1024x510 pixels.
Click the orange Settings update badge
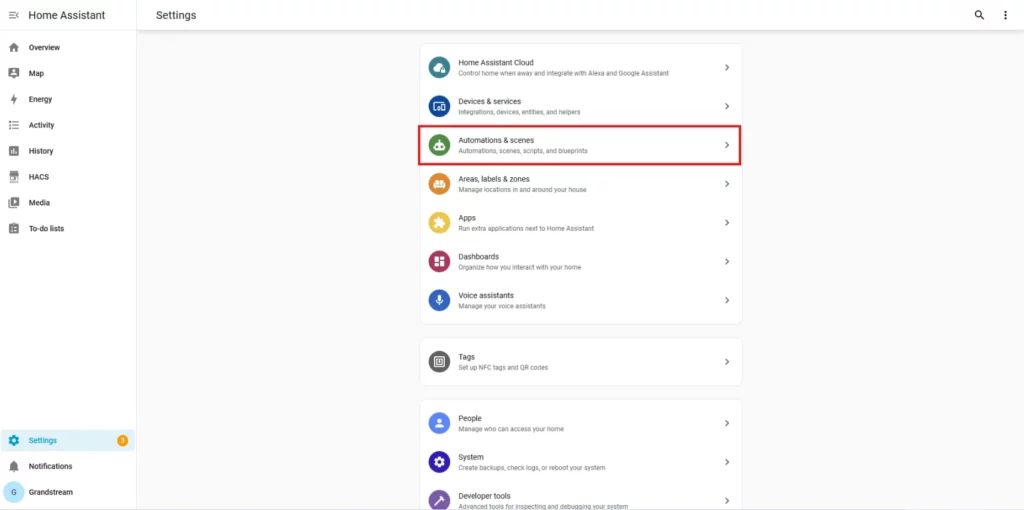[x=122, y=441]
